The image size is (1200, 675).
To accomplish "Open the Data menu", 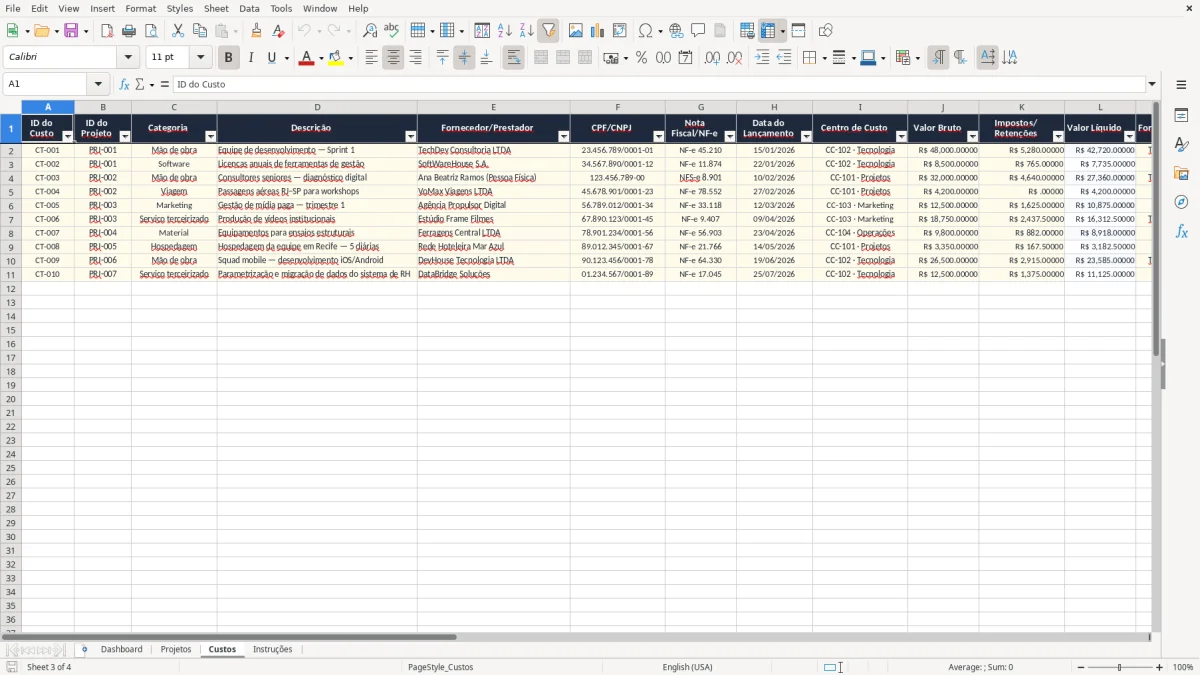I will coord(249,8).
